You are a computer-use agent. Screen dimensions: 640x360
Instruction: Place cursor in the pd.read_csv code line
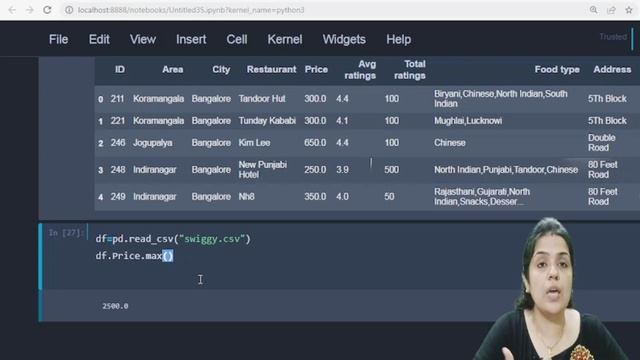[173, 239]
